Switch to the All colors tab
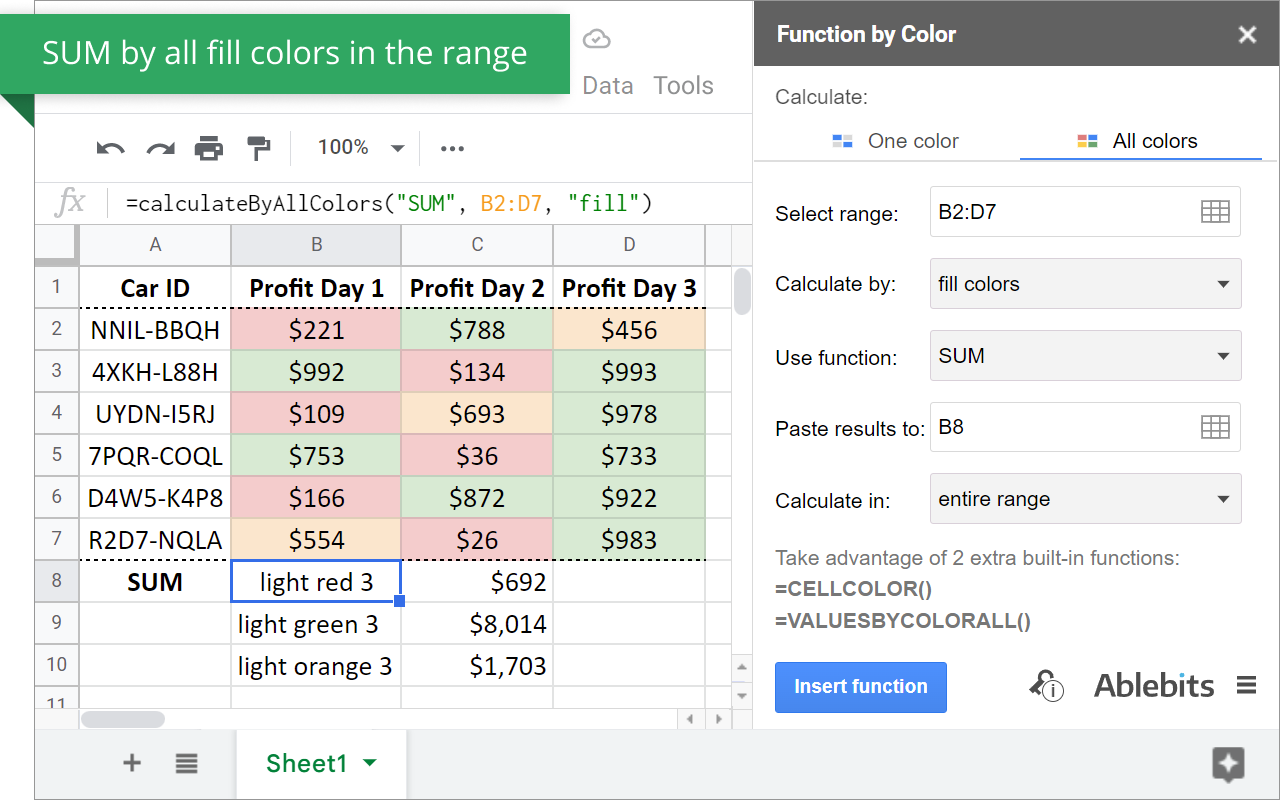 (1138, 141)
